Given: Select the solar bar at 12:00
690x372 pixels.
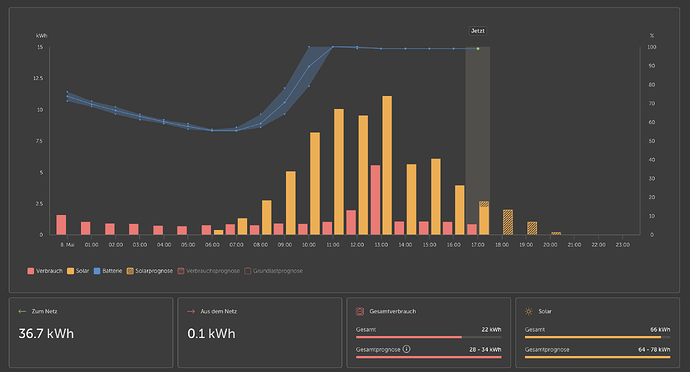Looking at the screenshot, I should point(363,175).
